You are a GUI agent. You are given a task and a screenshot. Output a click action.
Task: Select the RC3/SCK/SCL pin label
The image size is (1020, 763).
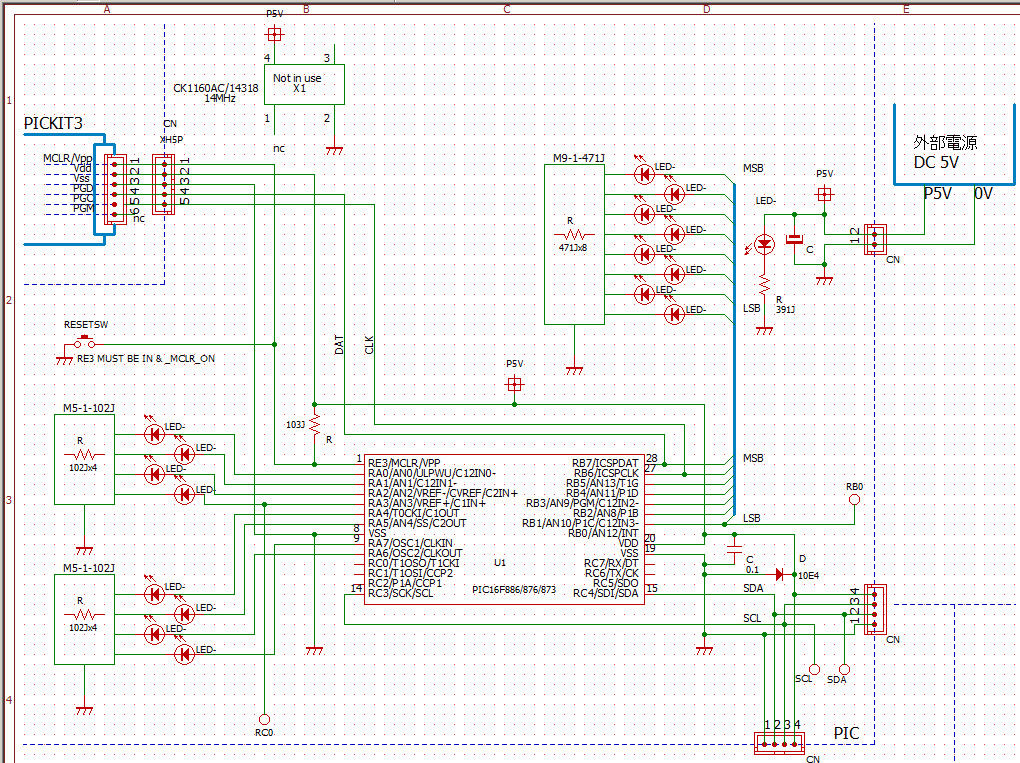(x=401, y=593)
